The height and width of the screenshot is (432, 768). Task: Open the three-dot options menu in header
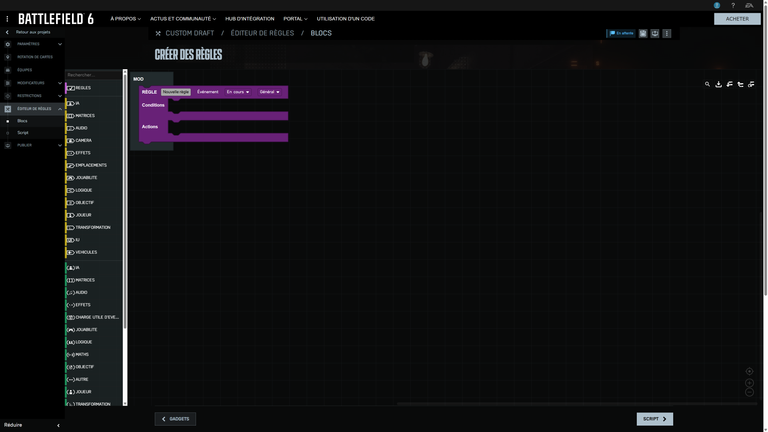667,33
